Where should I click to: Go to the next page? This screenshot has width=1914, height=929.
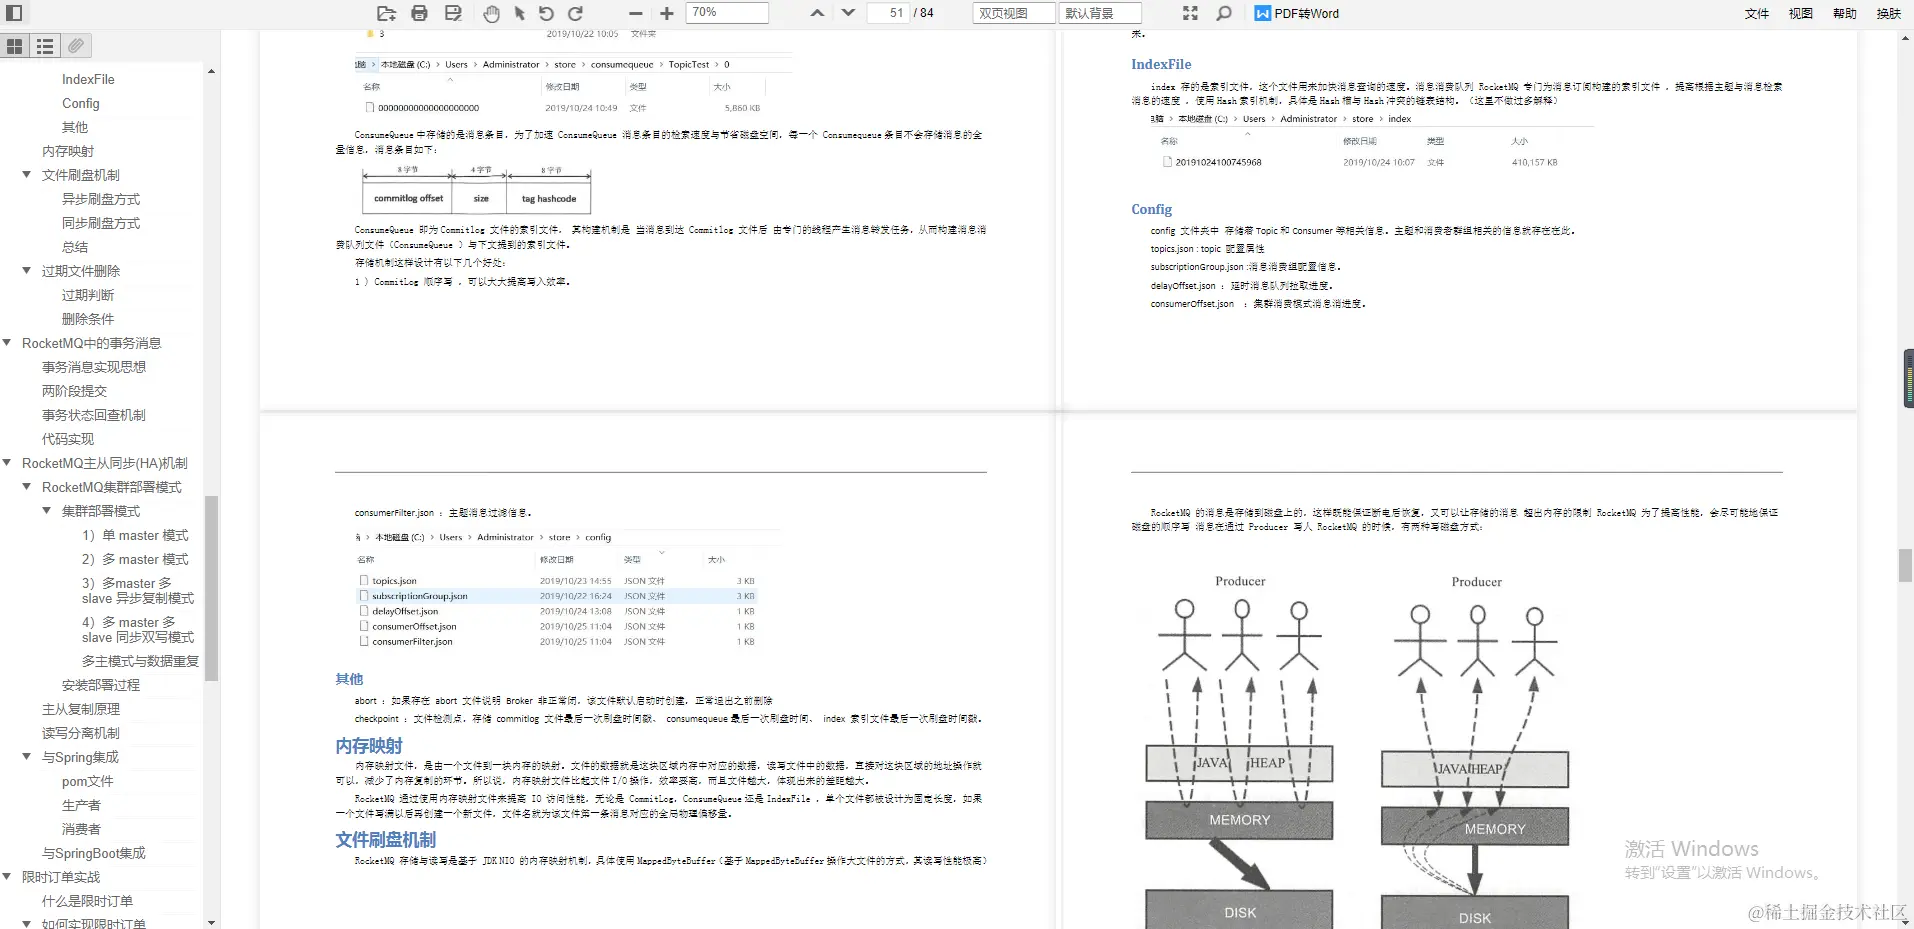click(x=848, y=13)
